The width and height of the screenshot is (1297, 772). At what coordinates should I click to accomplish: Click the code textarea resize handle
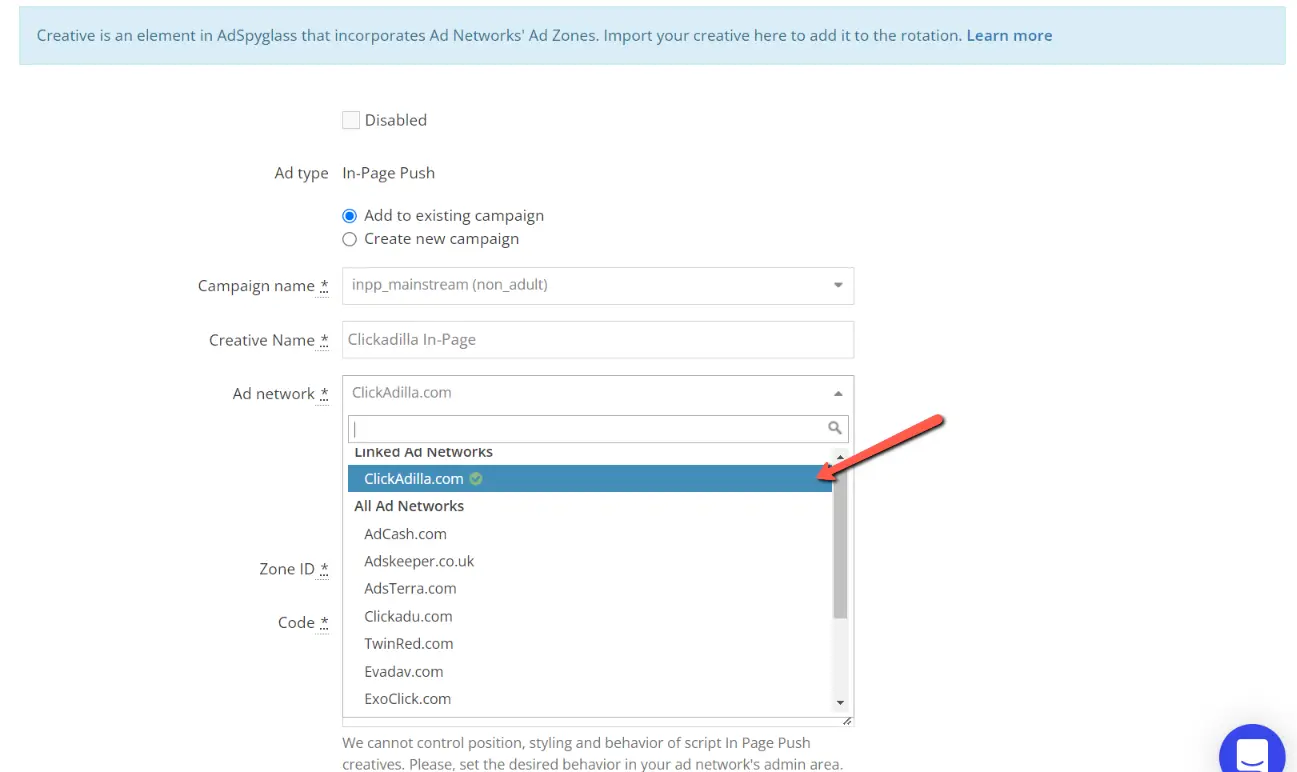(847, 721)
